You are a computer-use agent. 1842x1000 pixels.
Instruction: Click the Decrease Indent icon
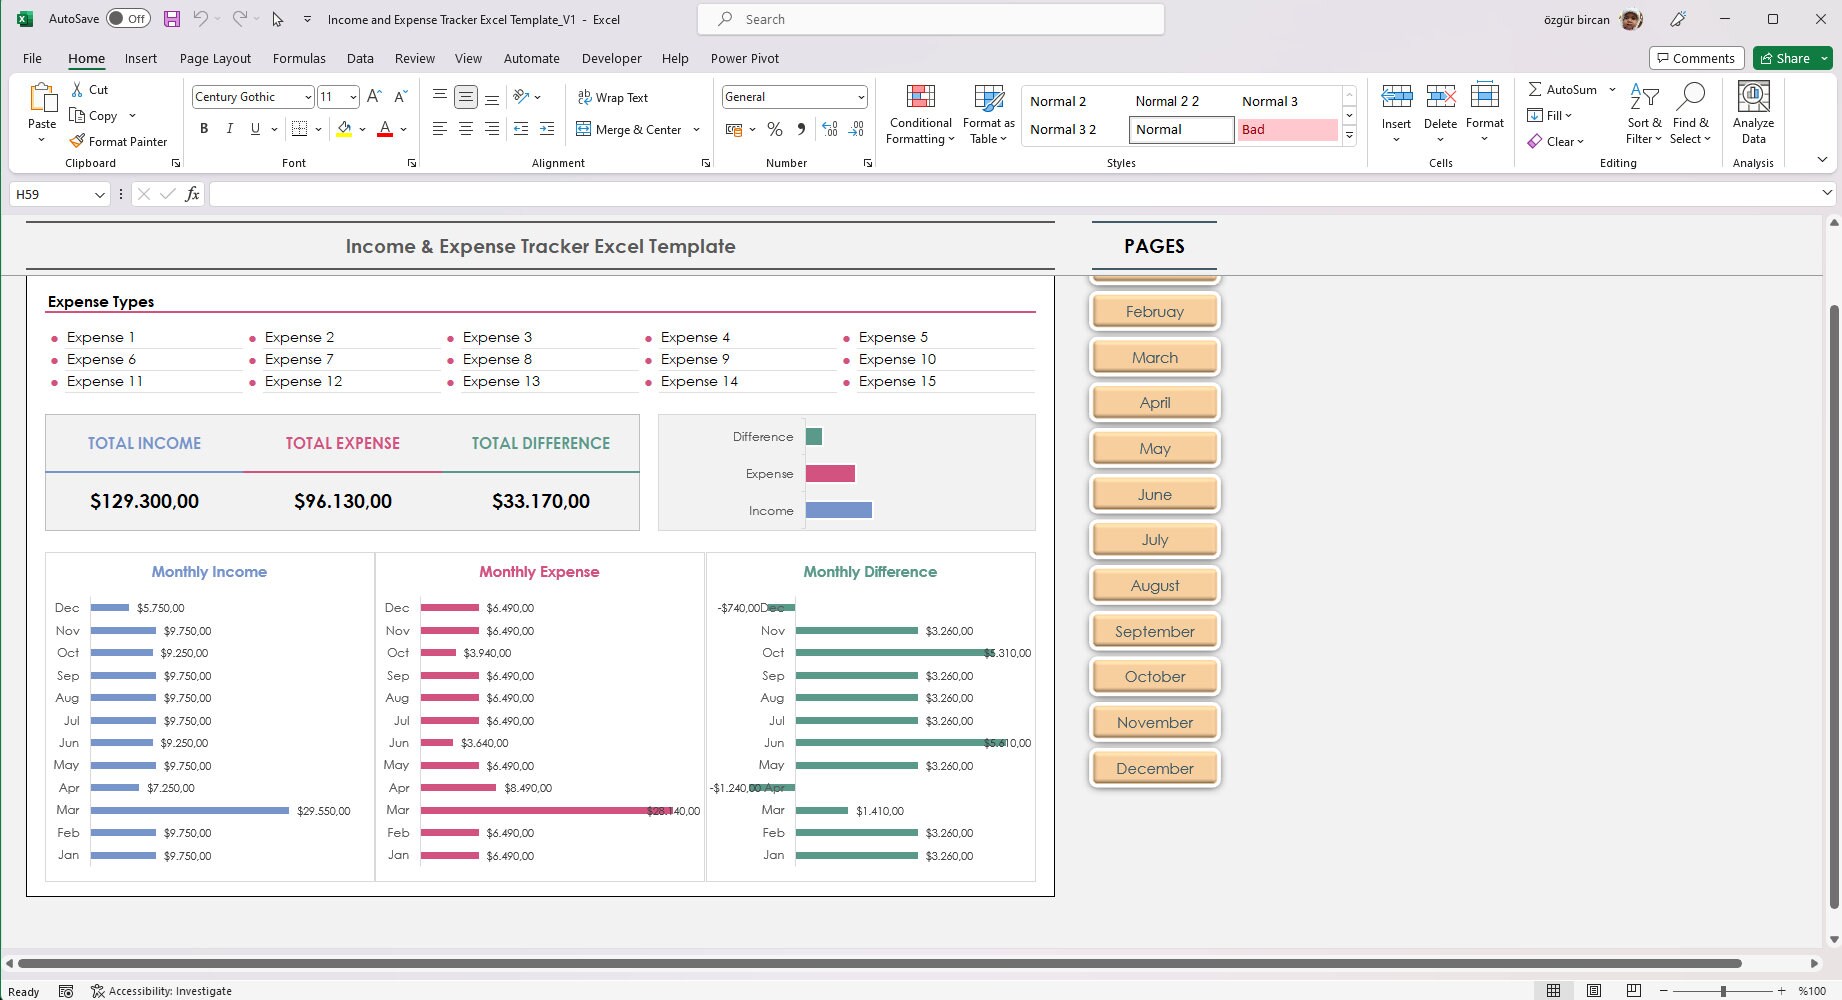[x=520, y=129]
